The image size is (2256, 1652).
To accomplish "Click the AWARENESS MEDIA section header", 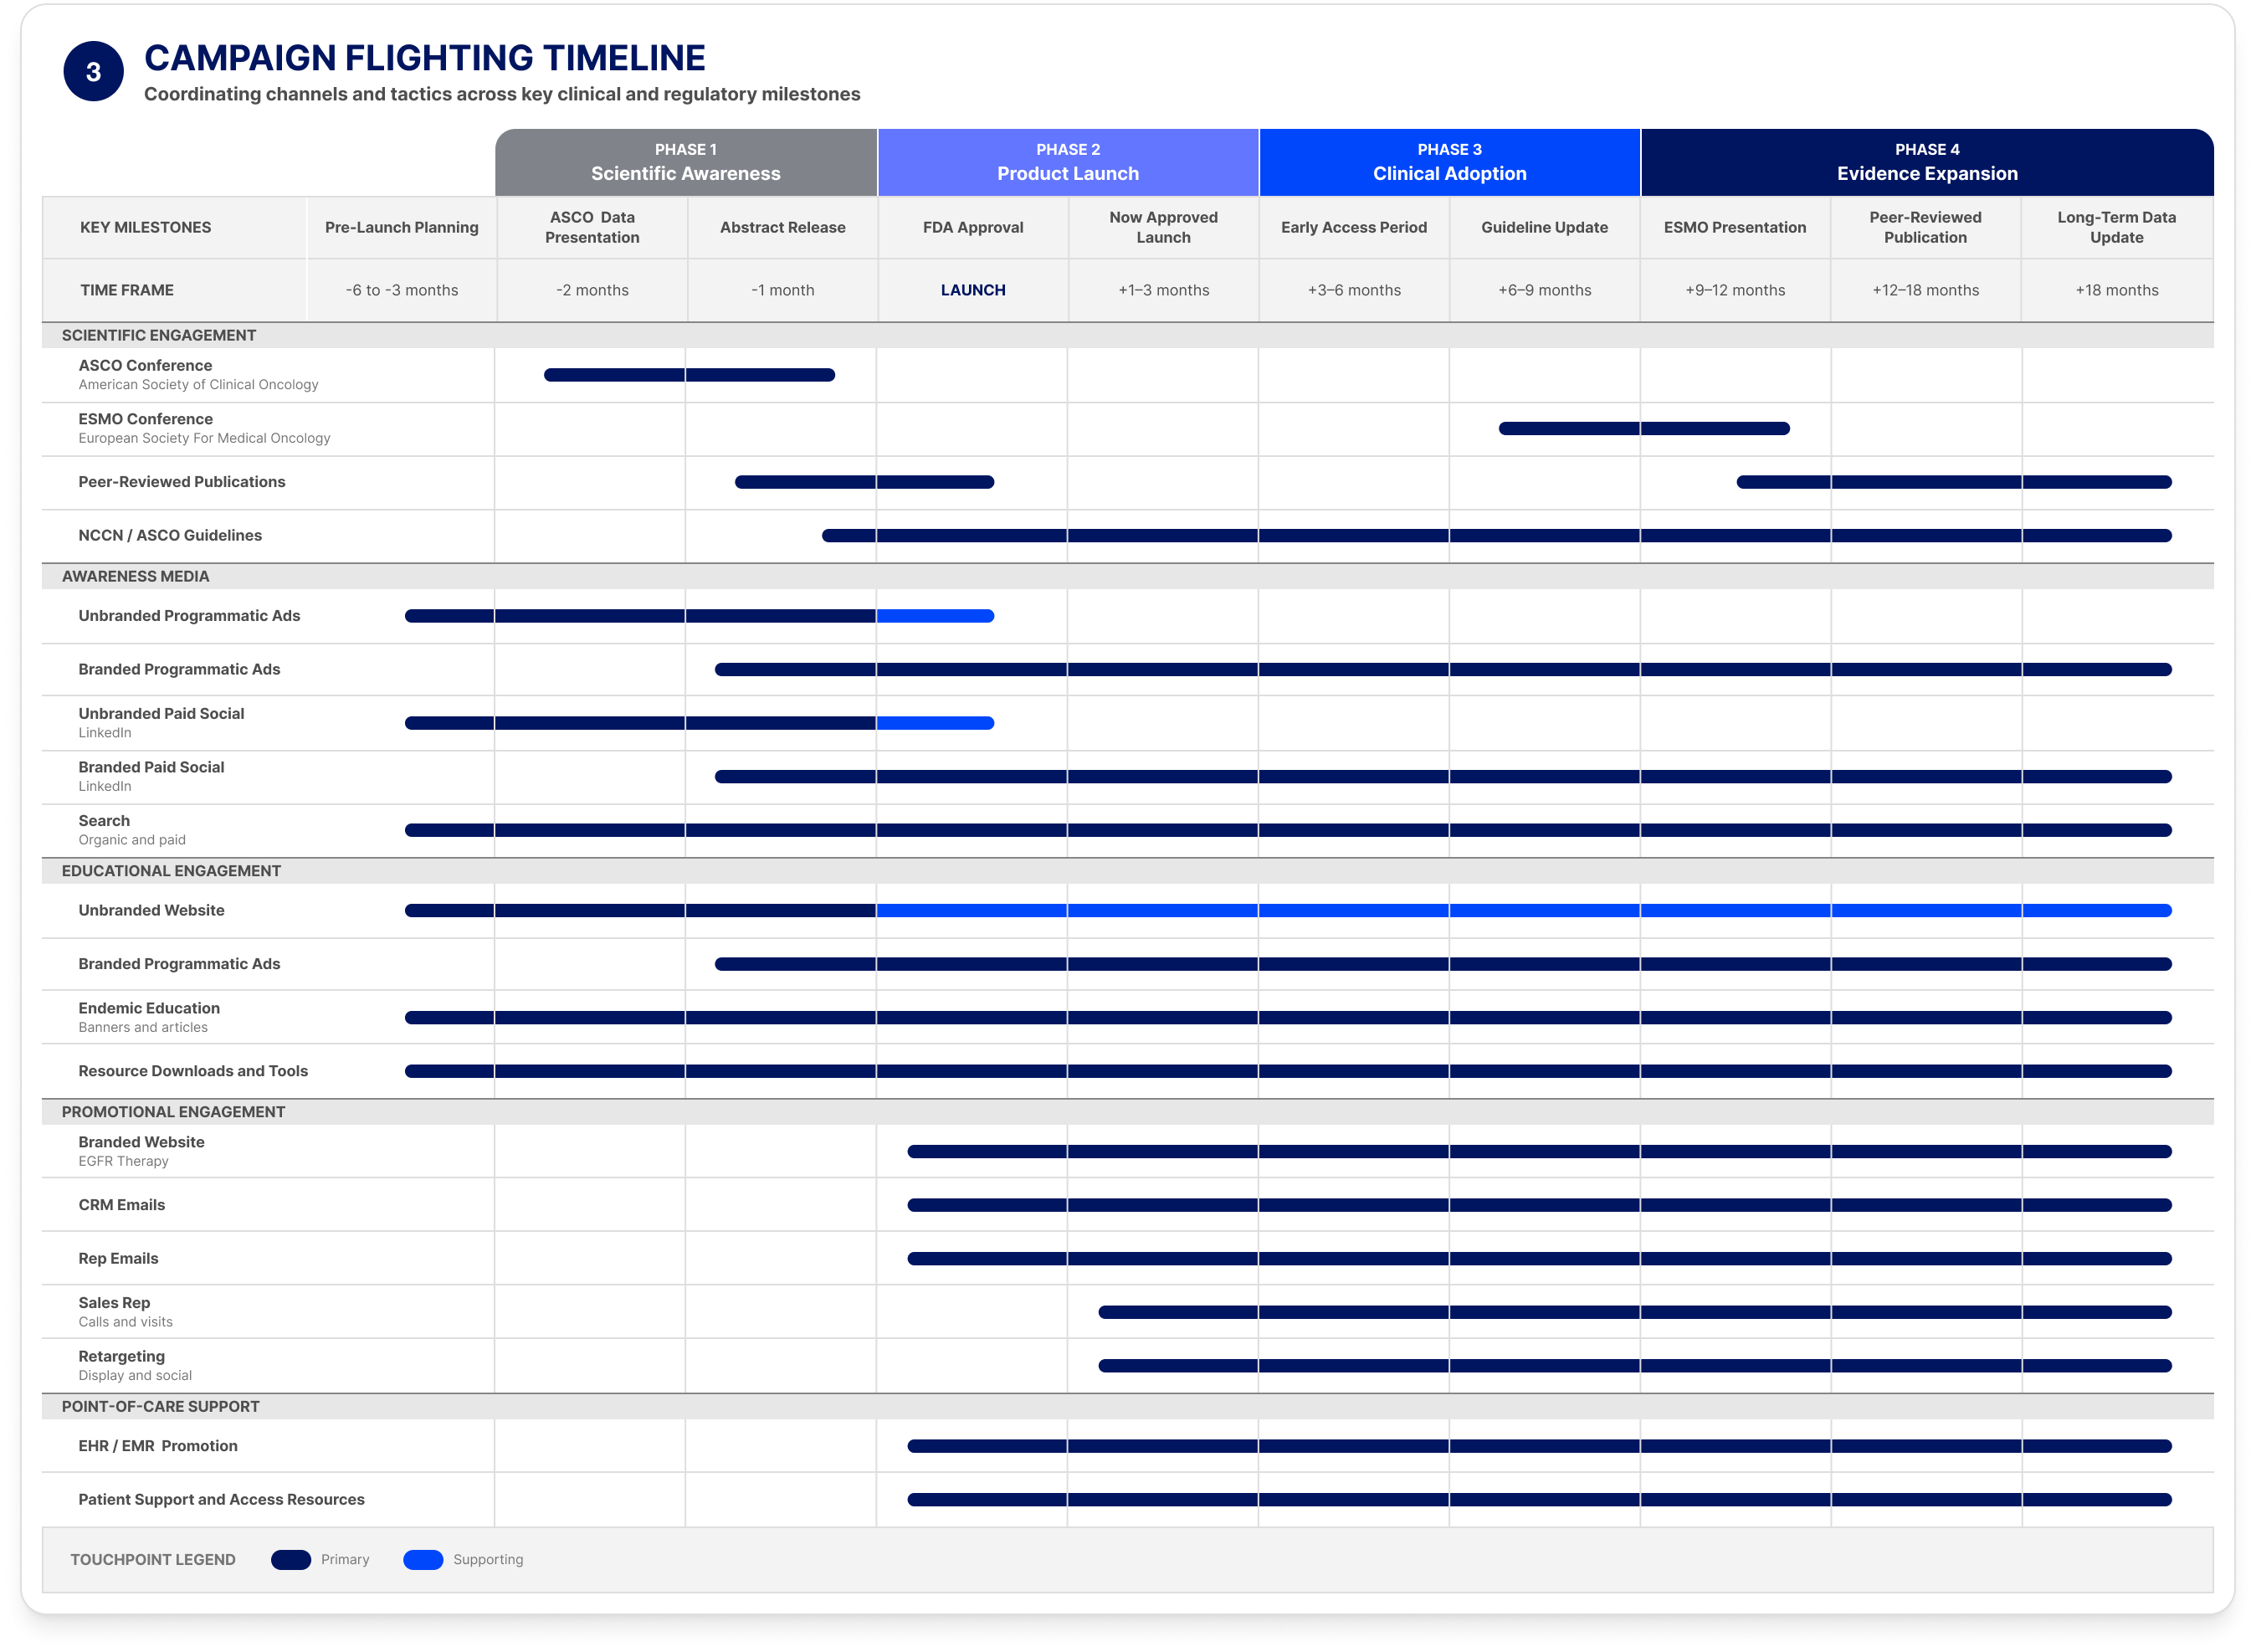I will [1128, 576].
